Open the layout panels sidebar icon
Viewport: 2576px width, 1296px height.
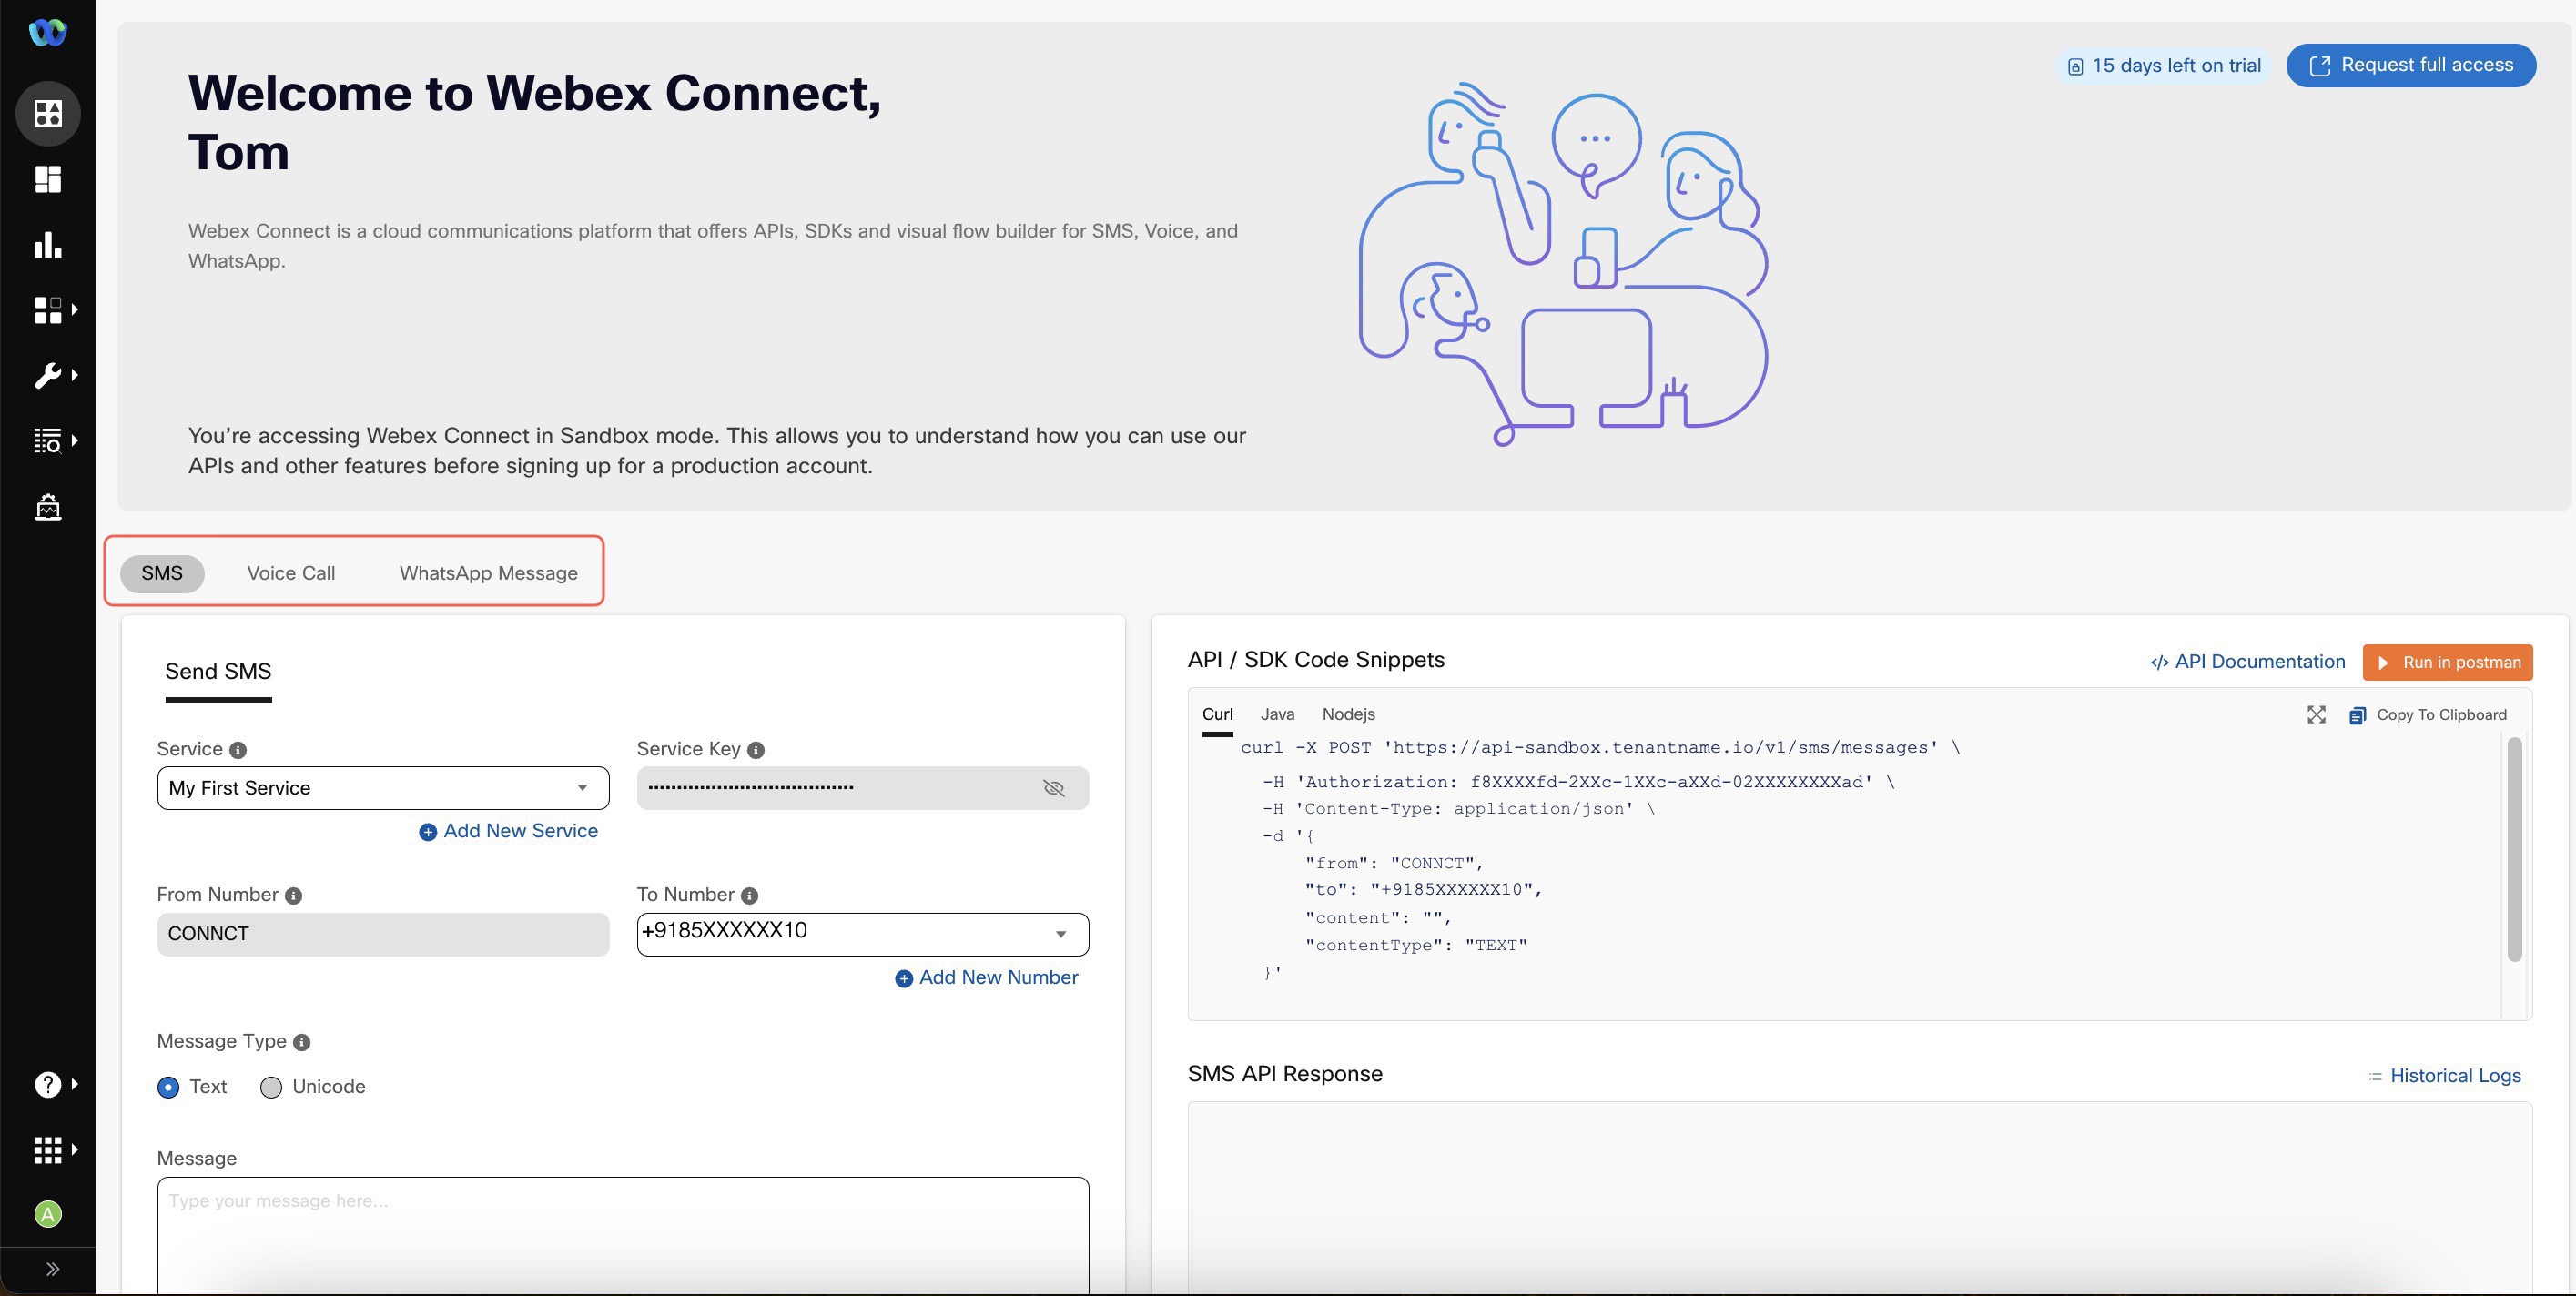(48, 179)
